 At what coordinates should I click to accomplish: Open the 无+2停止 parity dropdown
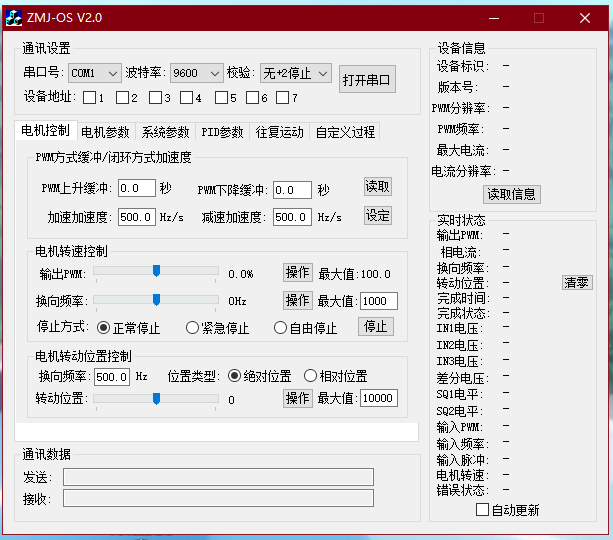pos(296,73)
